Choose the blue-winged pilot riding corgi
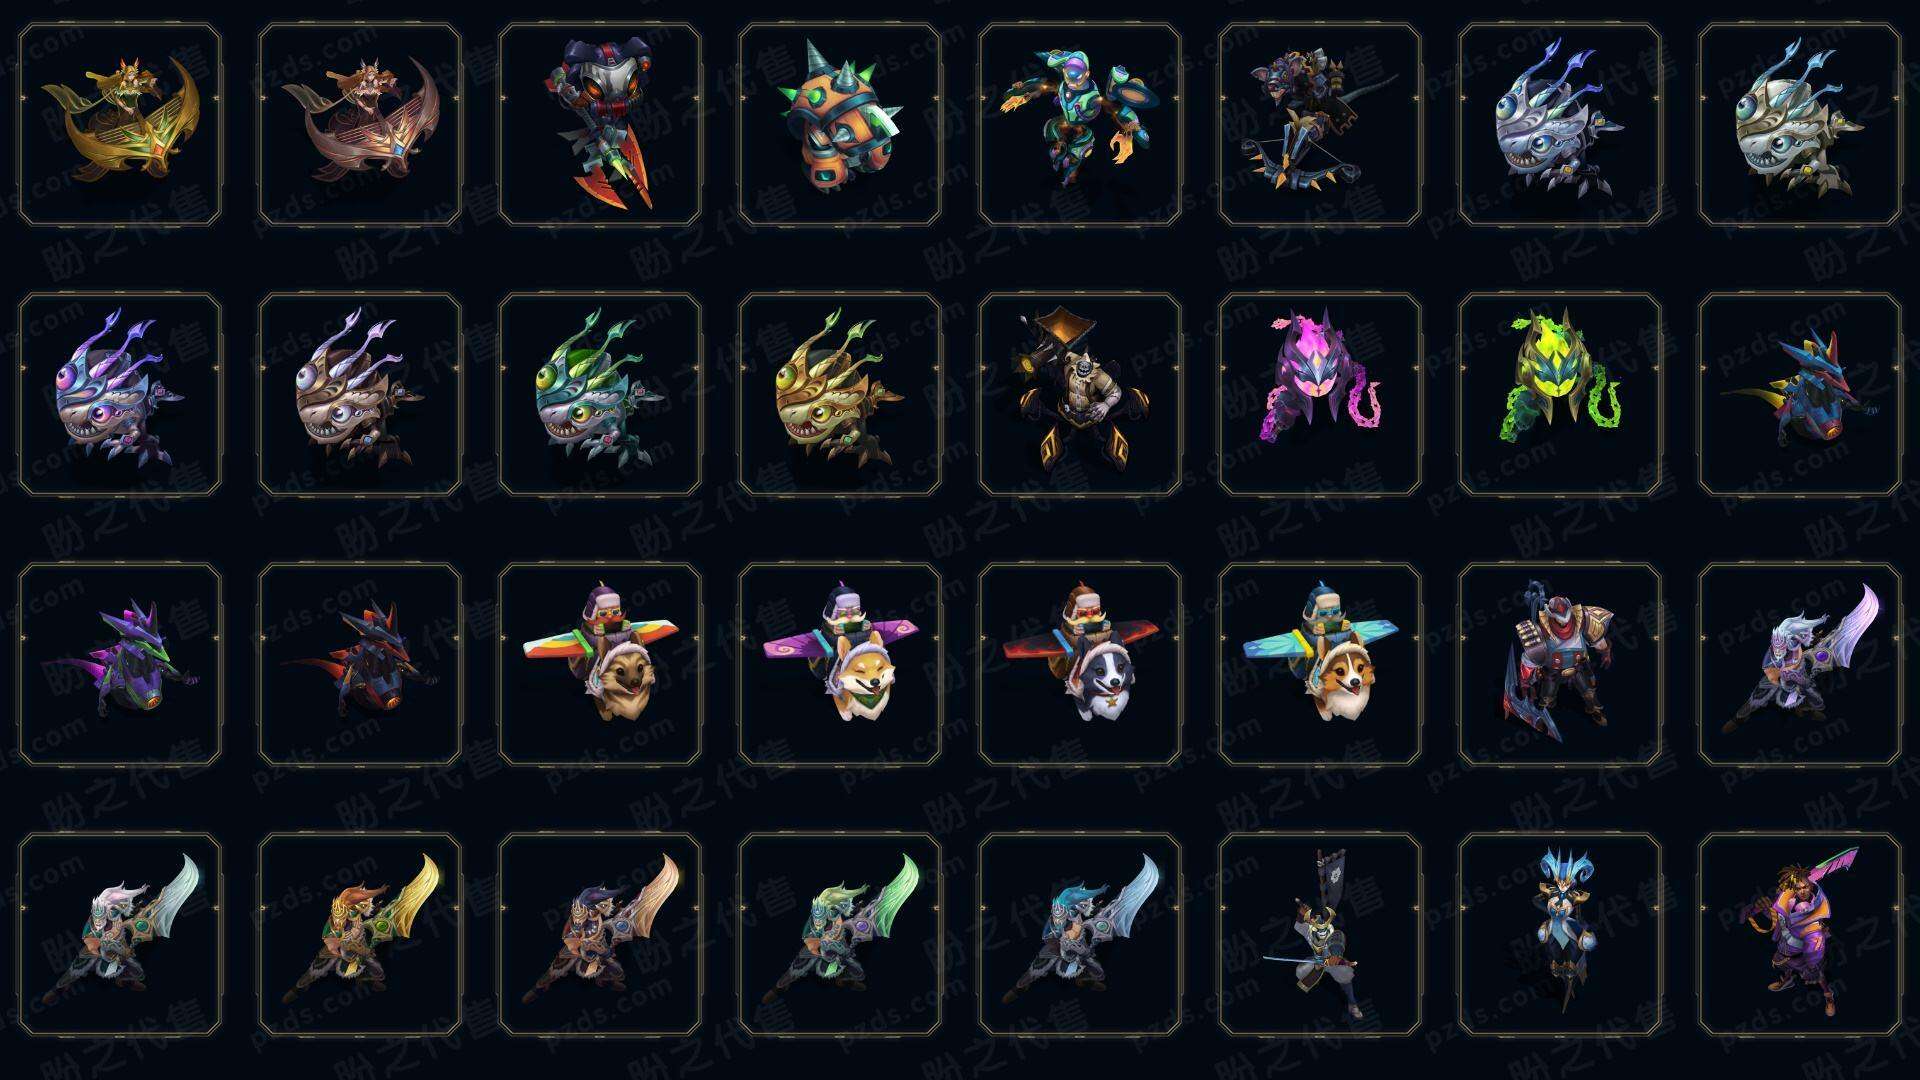 (x=1320, y=664)
